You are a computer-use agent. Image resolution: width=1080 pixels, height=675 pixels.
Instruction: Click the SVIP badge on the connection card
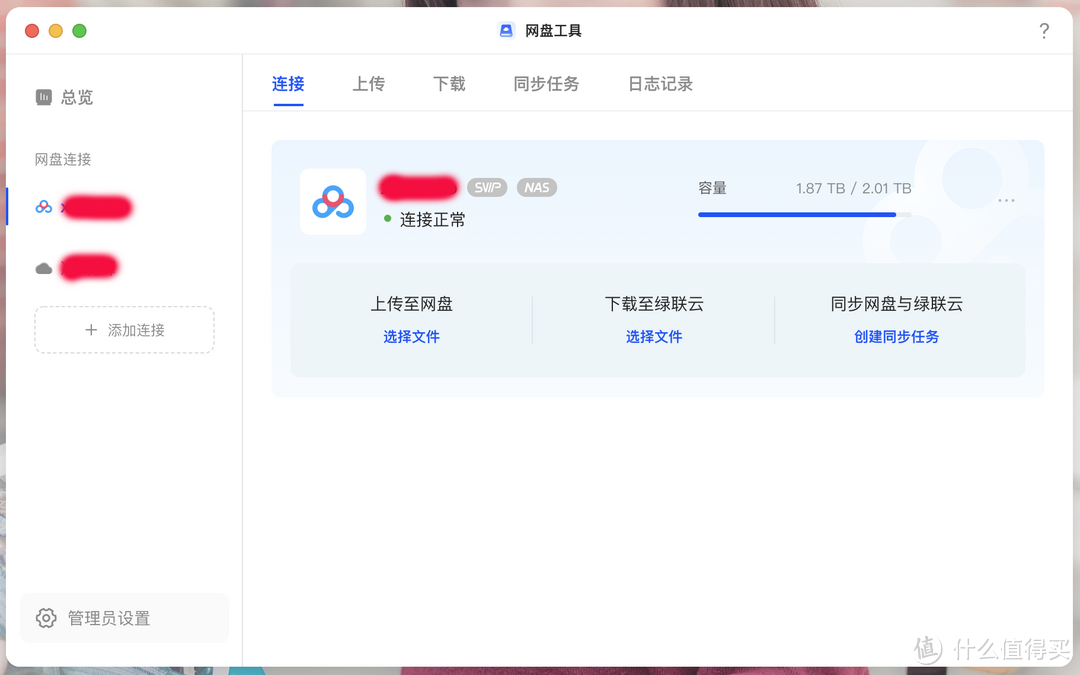coord(487,187)
